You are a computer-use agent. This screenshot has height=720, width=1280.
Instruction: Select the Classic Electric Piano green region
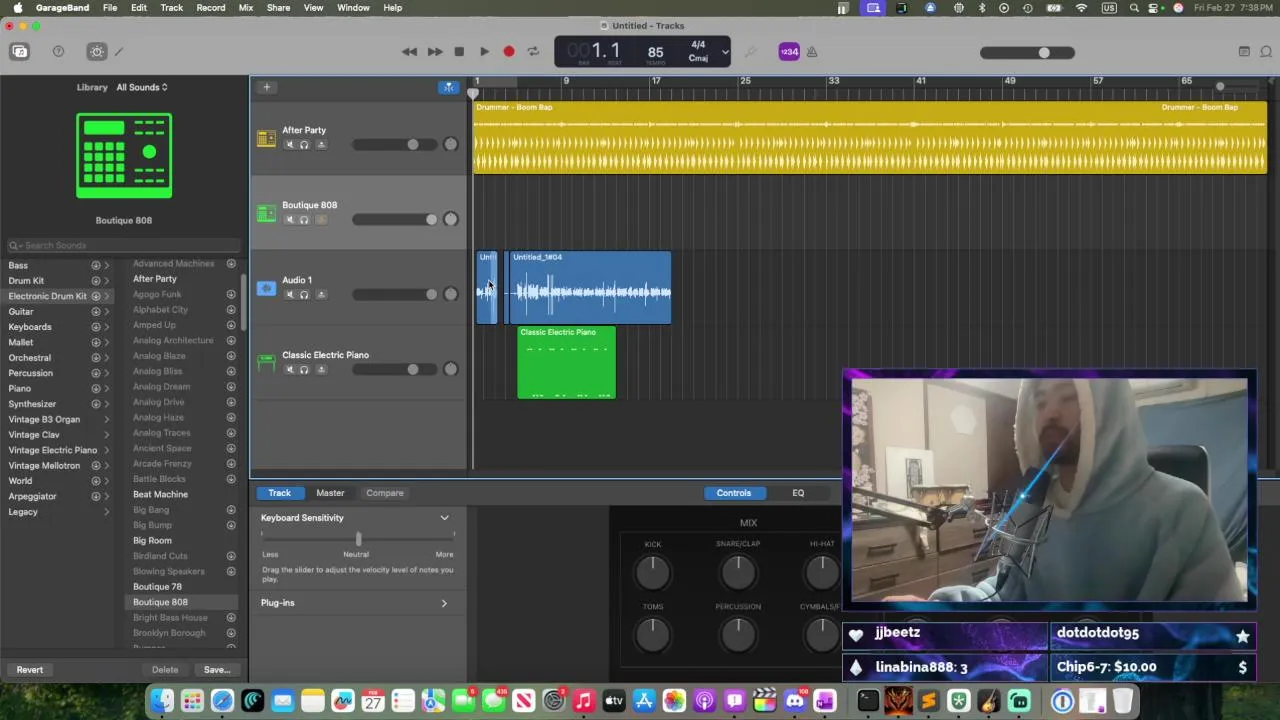pyautogui.click(x=566, y=363)
